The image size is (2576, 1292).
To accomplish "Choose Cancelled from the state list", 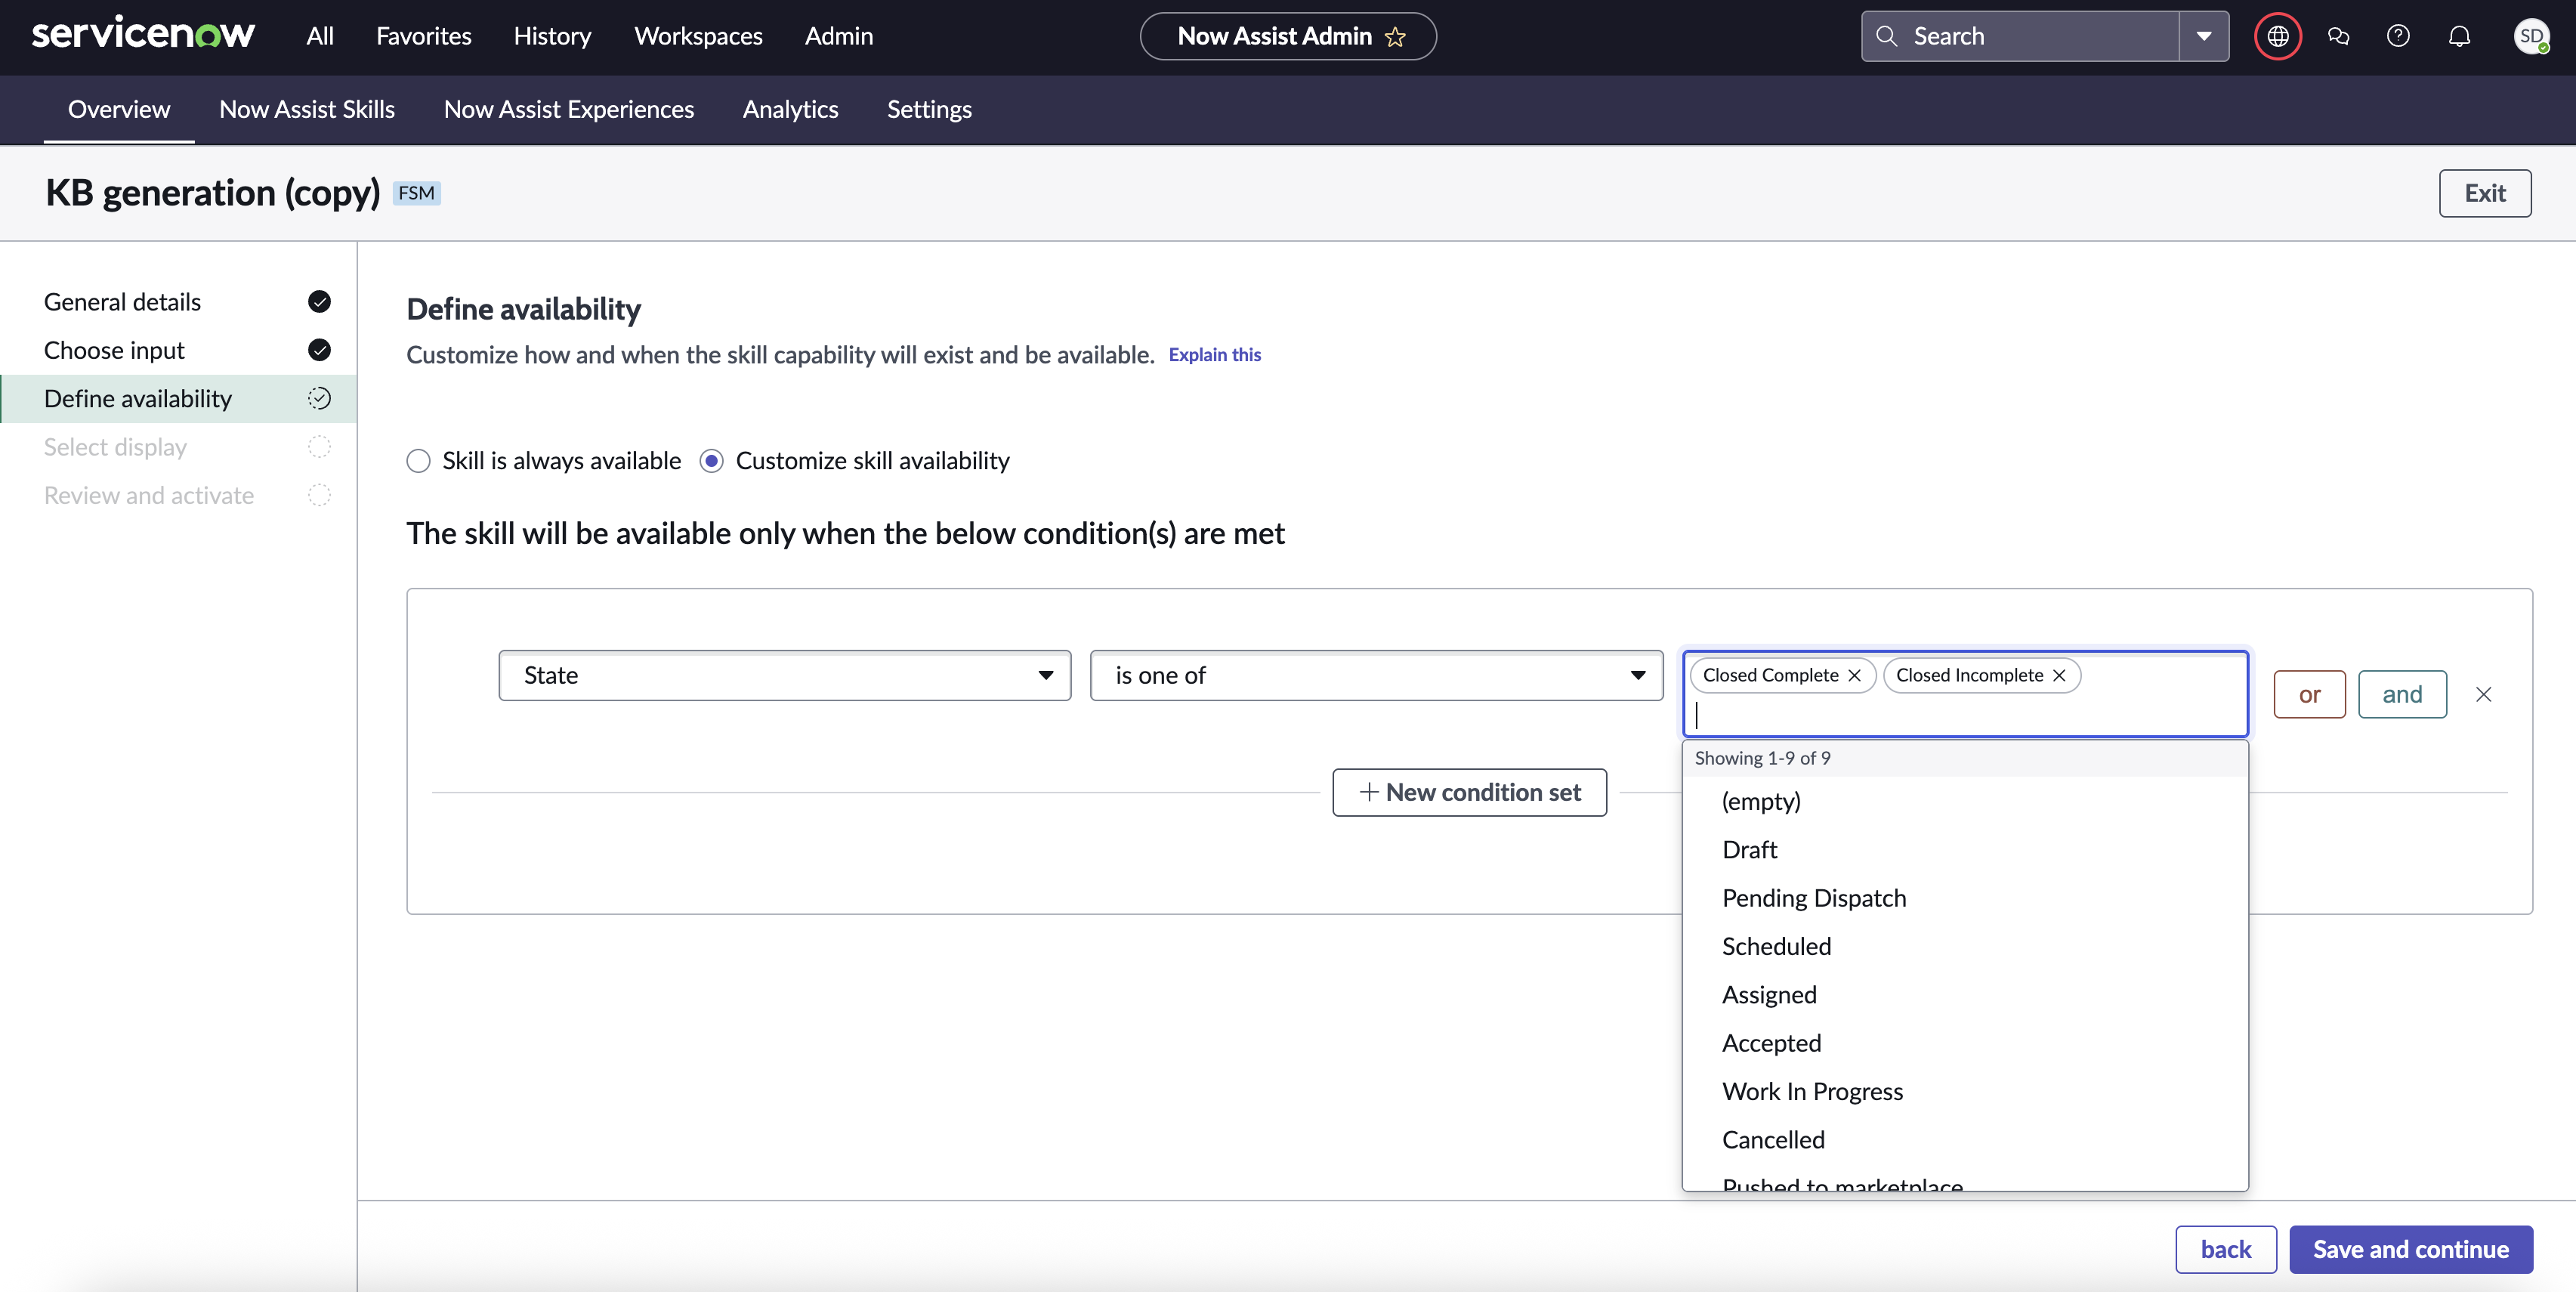I will click(x=1964, y=1140).
